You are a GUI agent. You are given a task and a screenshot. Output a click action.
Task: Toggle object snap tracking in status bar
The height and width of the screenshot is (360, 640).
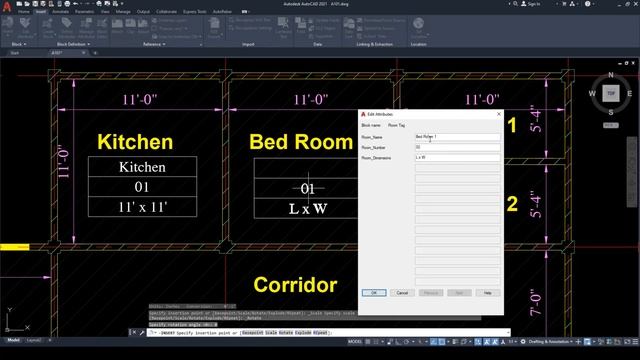pyautogui.click(x=433, y=342)
